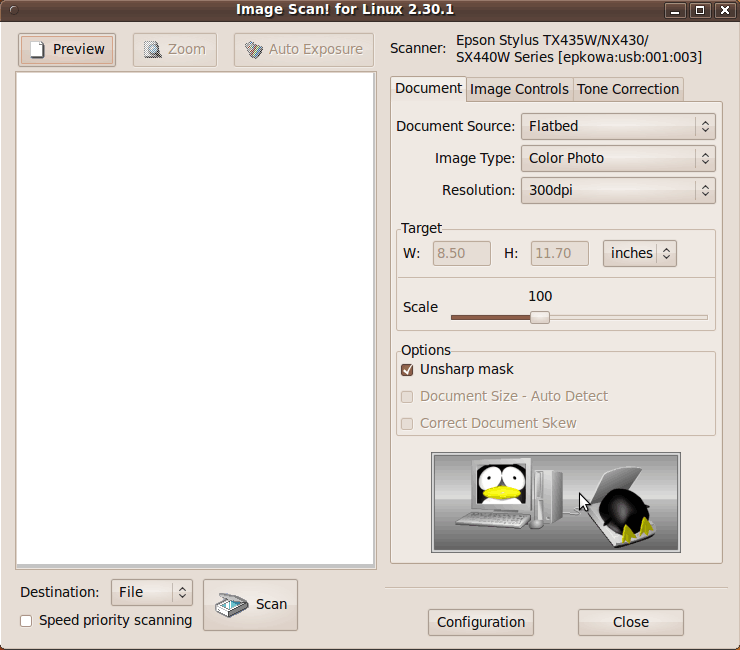The image size is (740, 650).
Task: Open the inches unit dropdown
Action: click(639, 253)
